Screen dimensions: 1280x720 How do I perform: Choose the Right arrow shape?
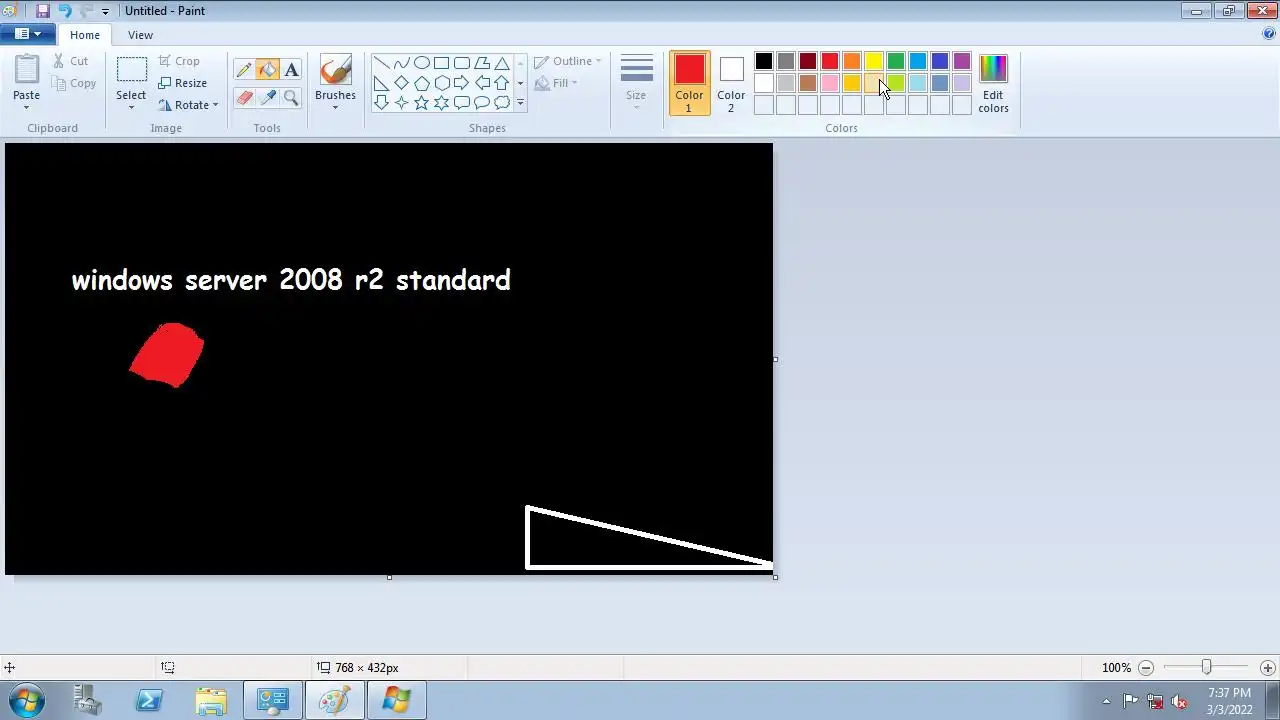pos(461,83)
